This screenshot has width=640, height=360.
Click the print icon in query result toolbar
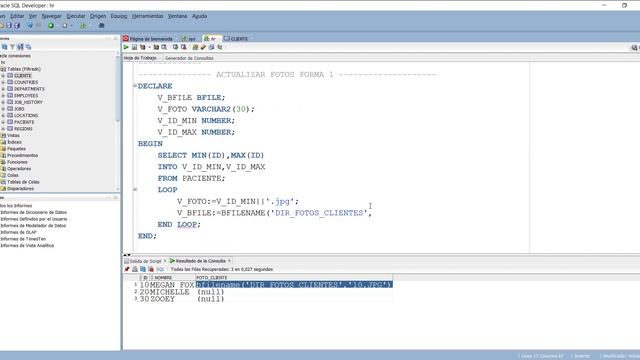click(135, 269)
